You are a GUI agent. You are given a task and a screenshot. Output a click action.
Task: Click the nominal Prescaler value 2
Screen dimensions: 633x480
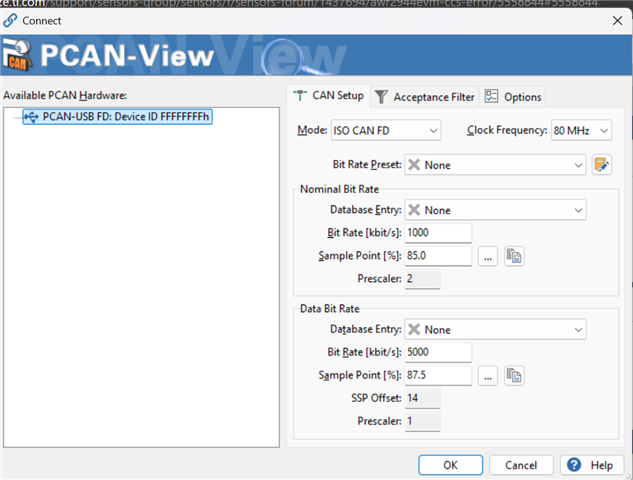click(x=422, y=279)
